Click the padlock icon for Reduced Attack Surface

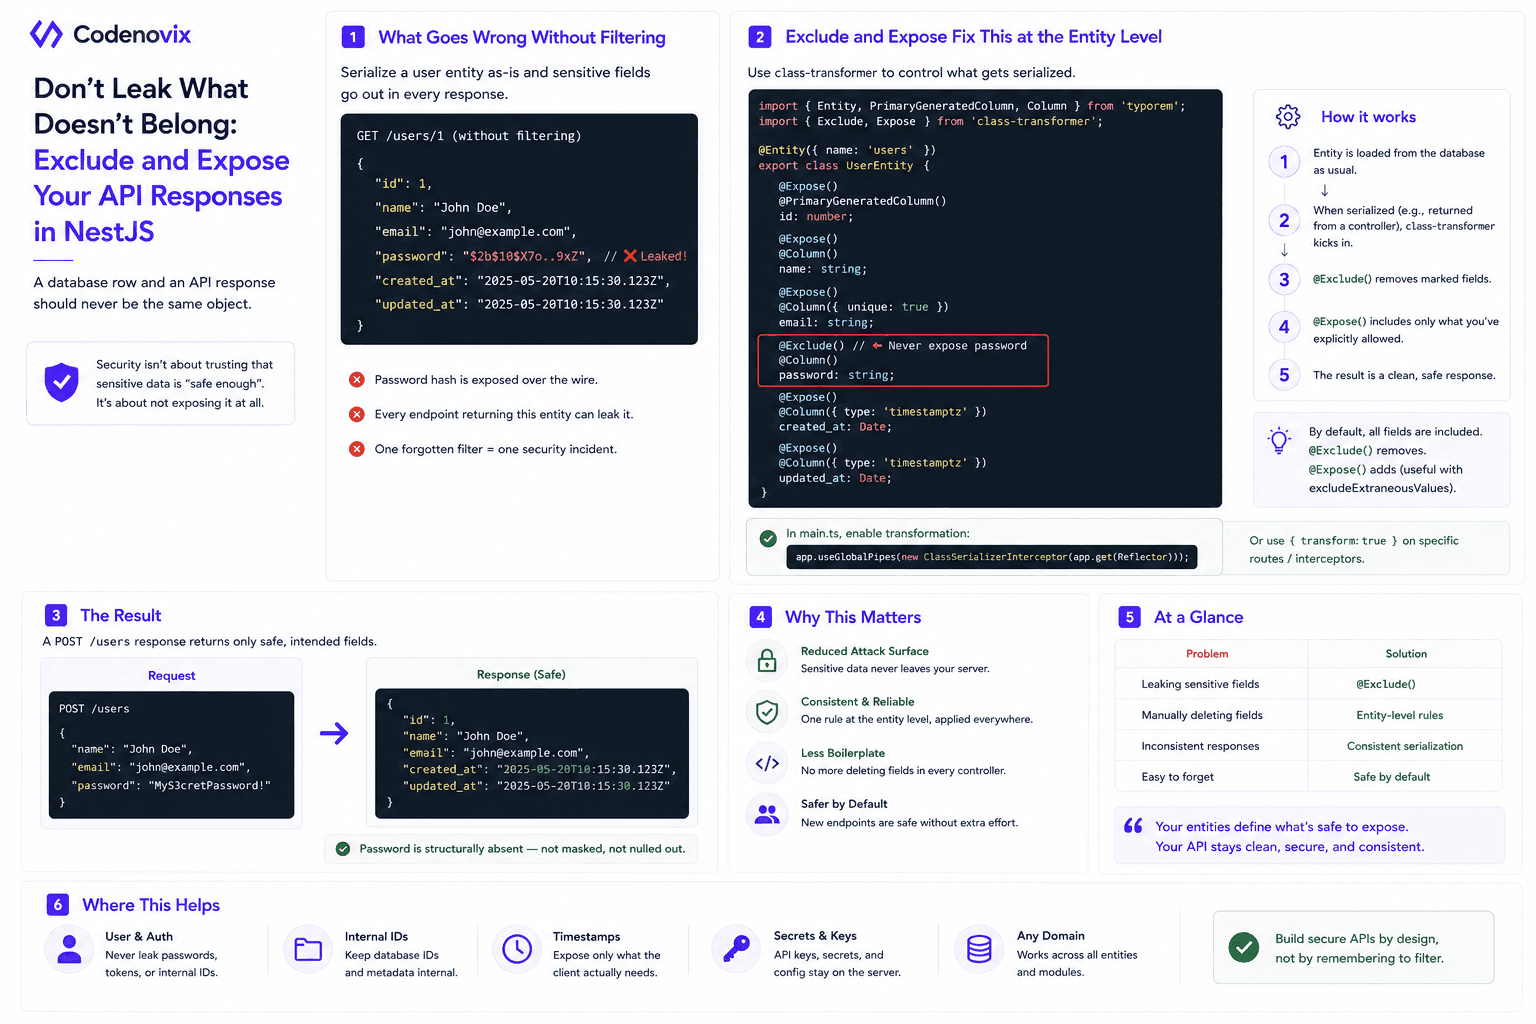pos(767,660)
